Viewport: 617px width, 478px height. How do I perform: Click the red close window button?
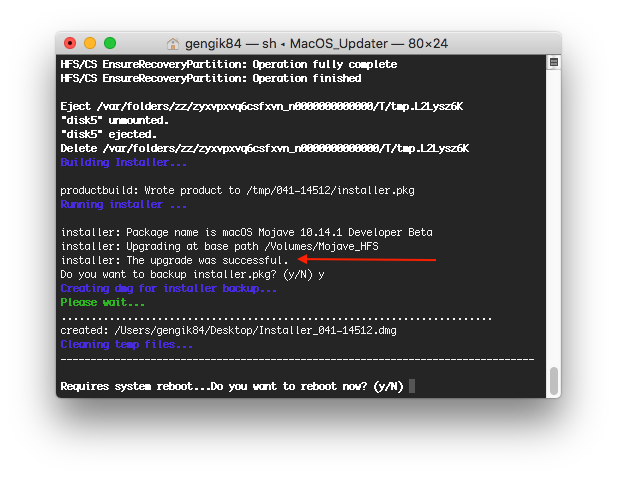pos(70,43)
